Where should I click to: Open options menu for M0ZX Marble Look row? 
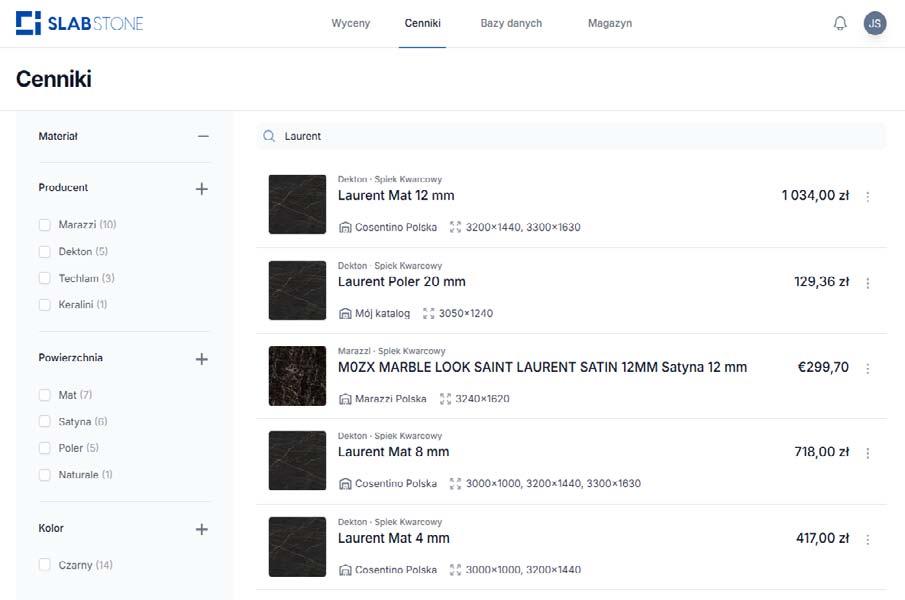868,368
